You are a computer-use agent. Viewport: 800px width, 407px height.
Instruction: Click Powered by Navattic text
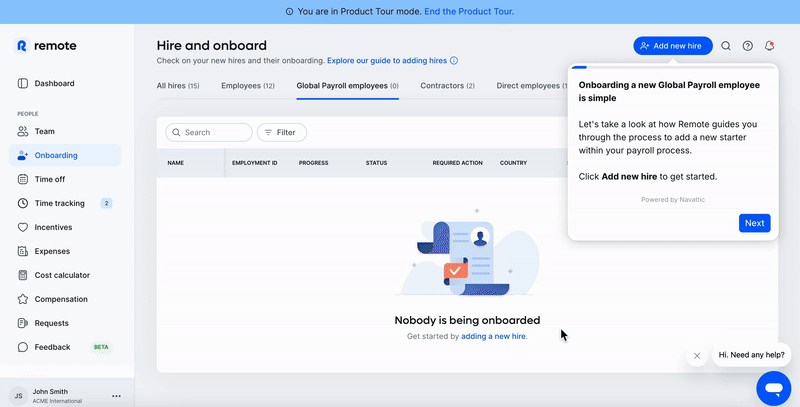pyautogui.click(x=673, y=199)
